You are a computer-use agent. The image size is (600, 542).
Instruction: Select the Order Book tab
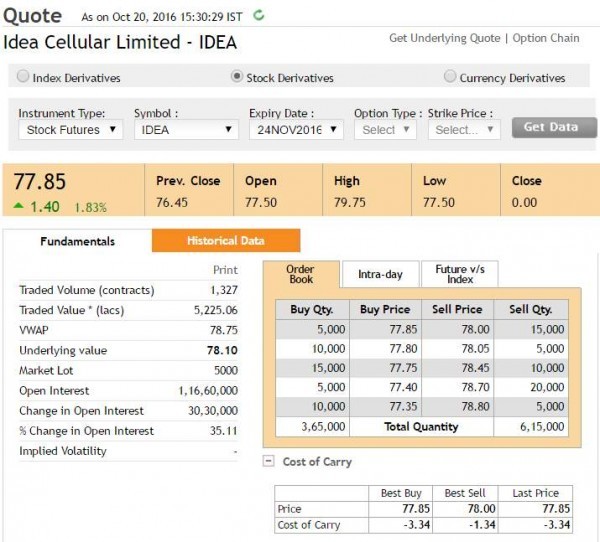point(301,274)
